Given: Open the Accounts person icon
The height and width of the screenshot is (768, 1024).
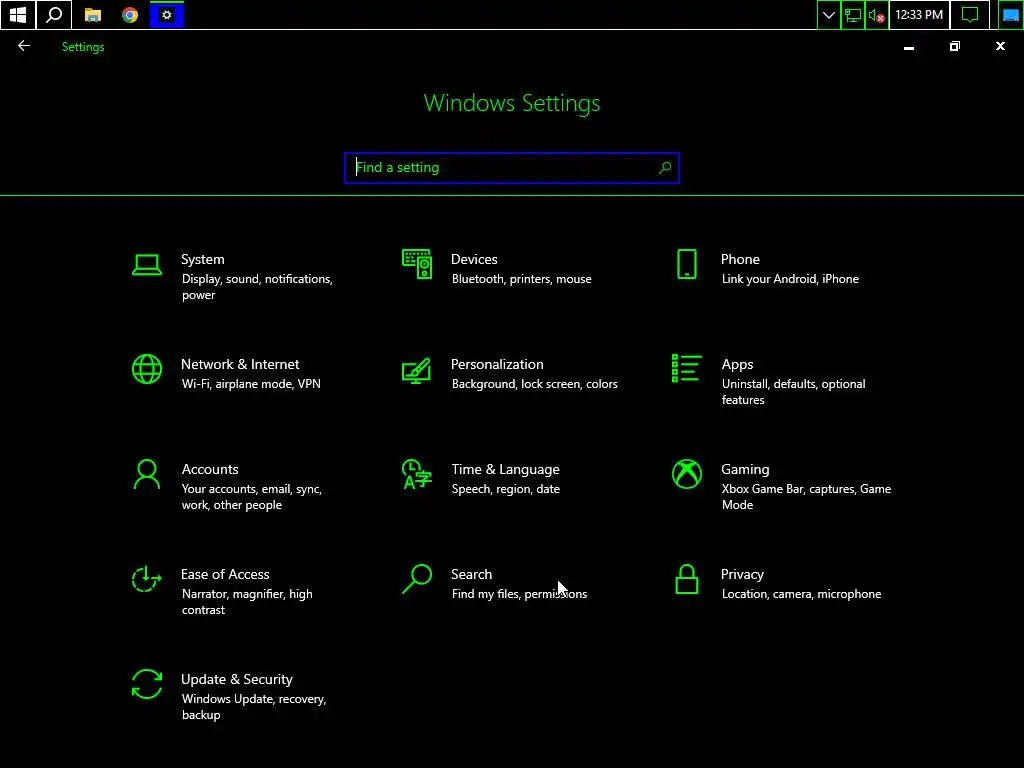Looking at the screenshot, I should [x=147, y=474].
